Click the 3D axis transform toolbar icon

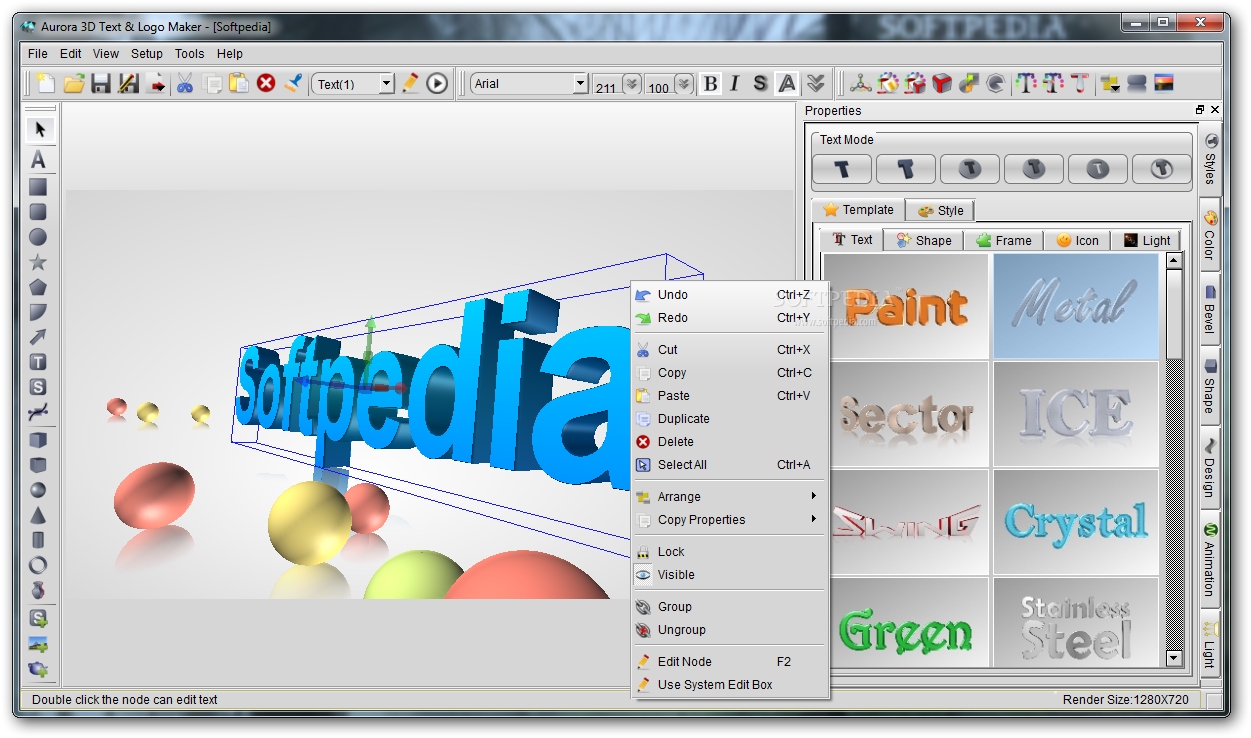pos(861,84)
